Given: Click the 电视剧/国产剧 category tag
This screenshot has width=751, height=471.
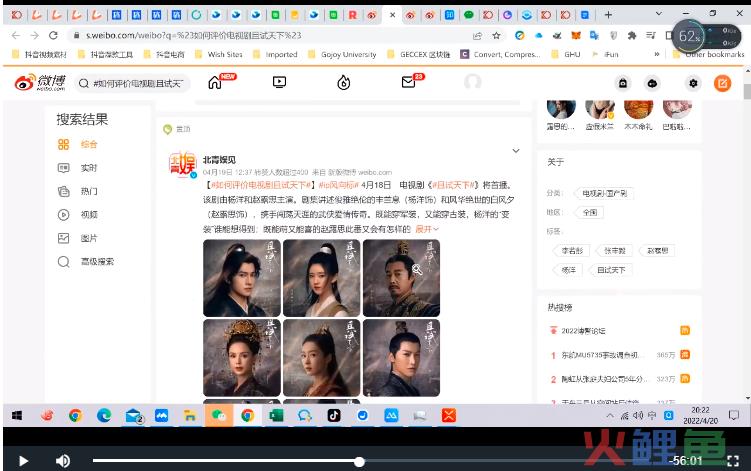Looking at the screenshot, I should pos(604,194).
